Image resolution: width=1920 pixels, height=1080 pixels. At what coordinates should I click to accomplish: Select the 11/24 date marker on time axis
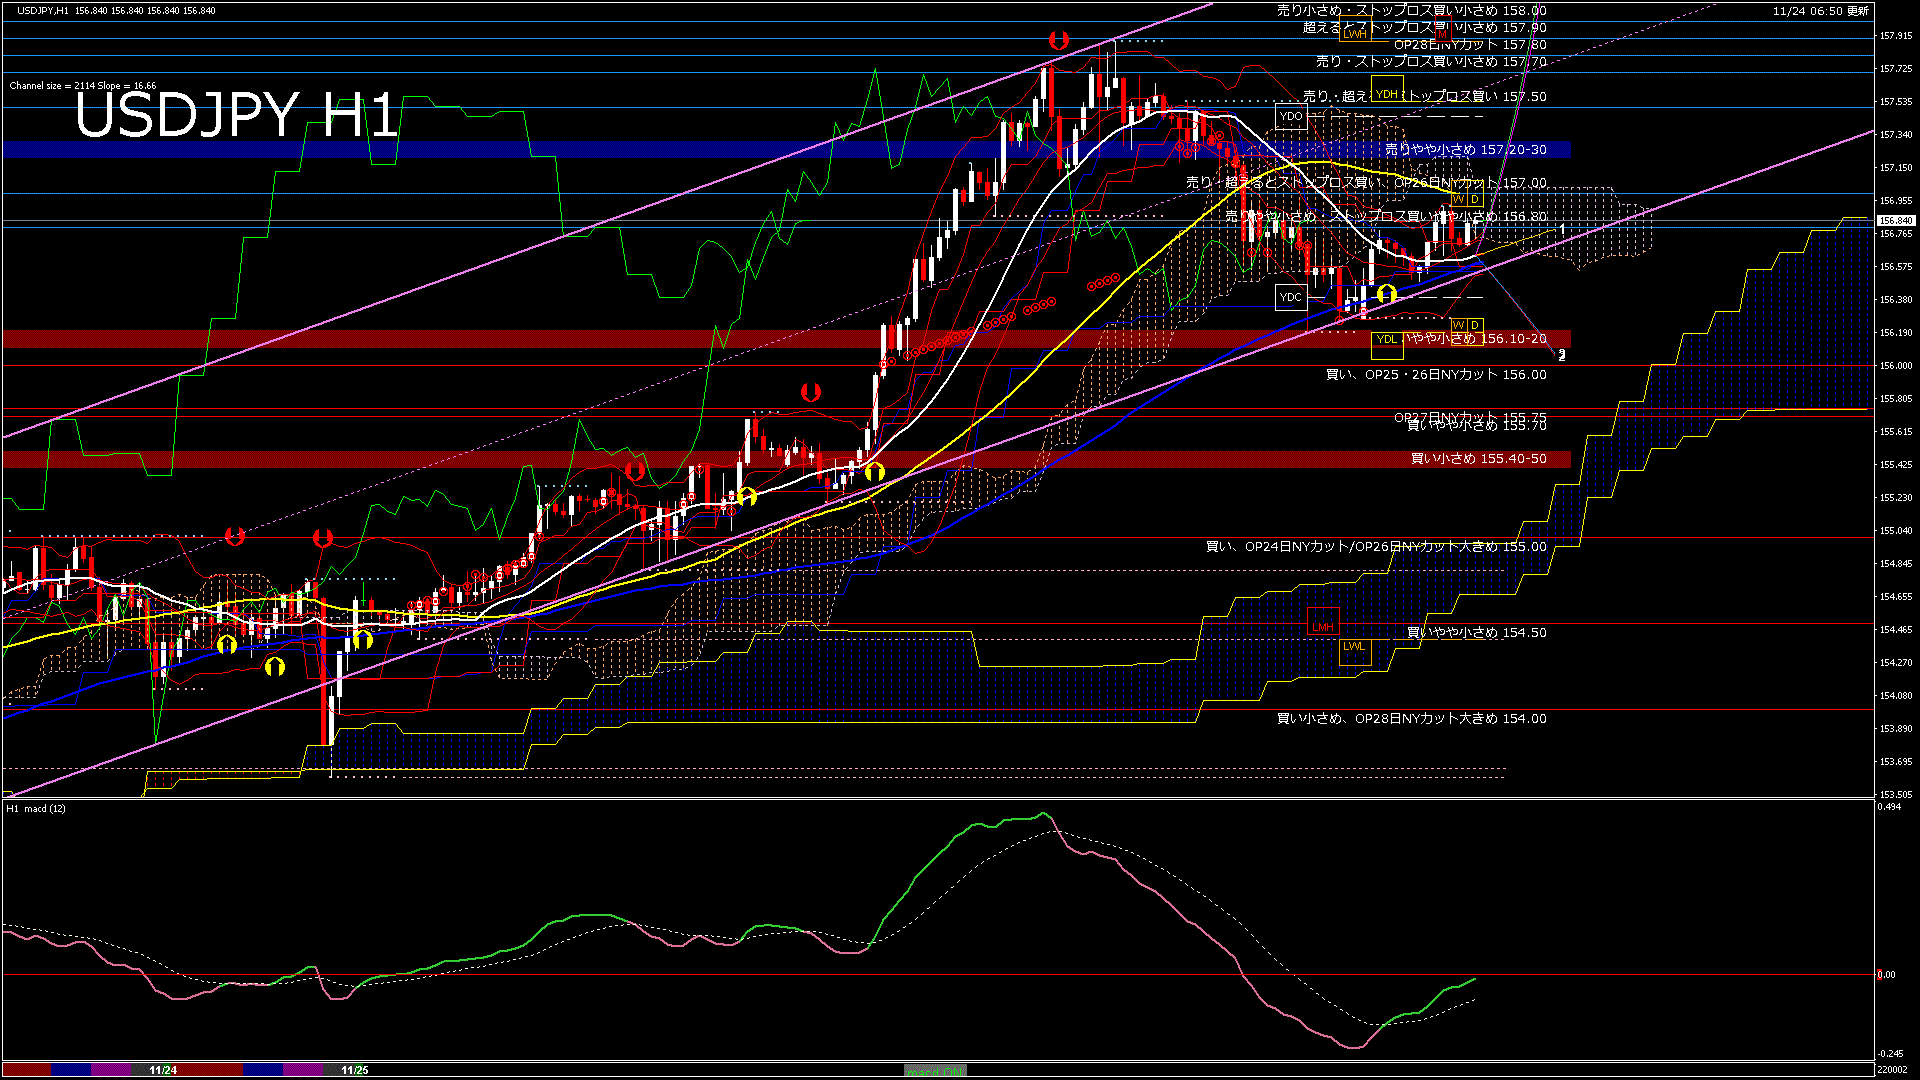163,1070
